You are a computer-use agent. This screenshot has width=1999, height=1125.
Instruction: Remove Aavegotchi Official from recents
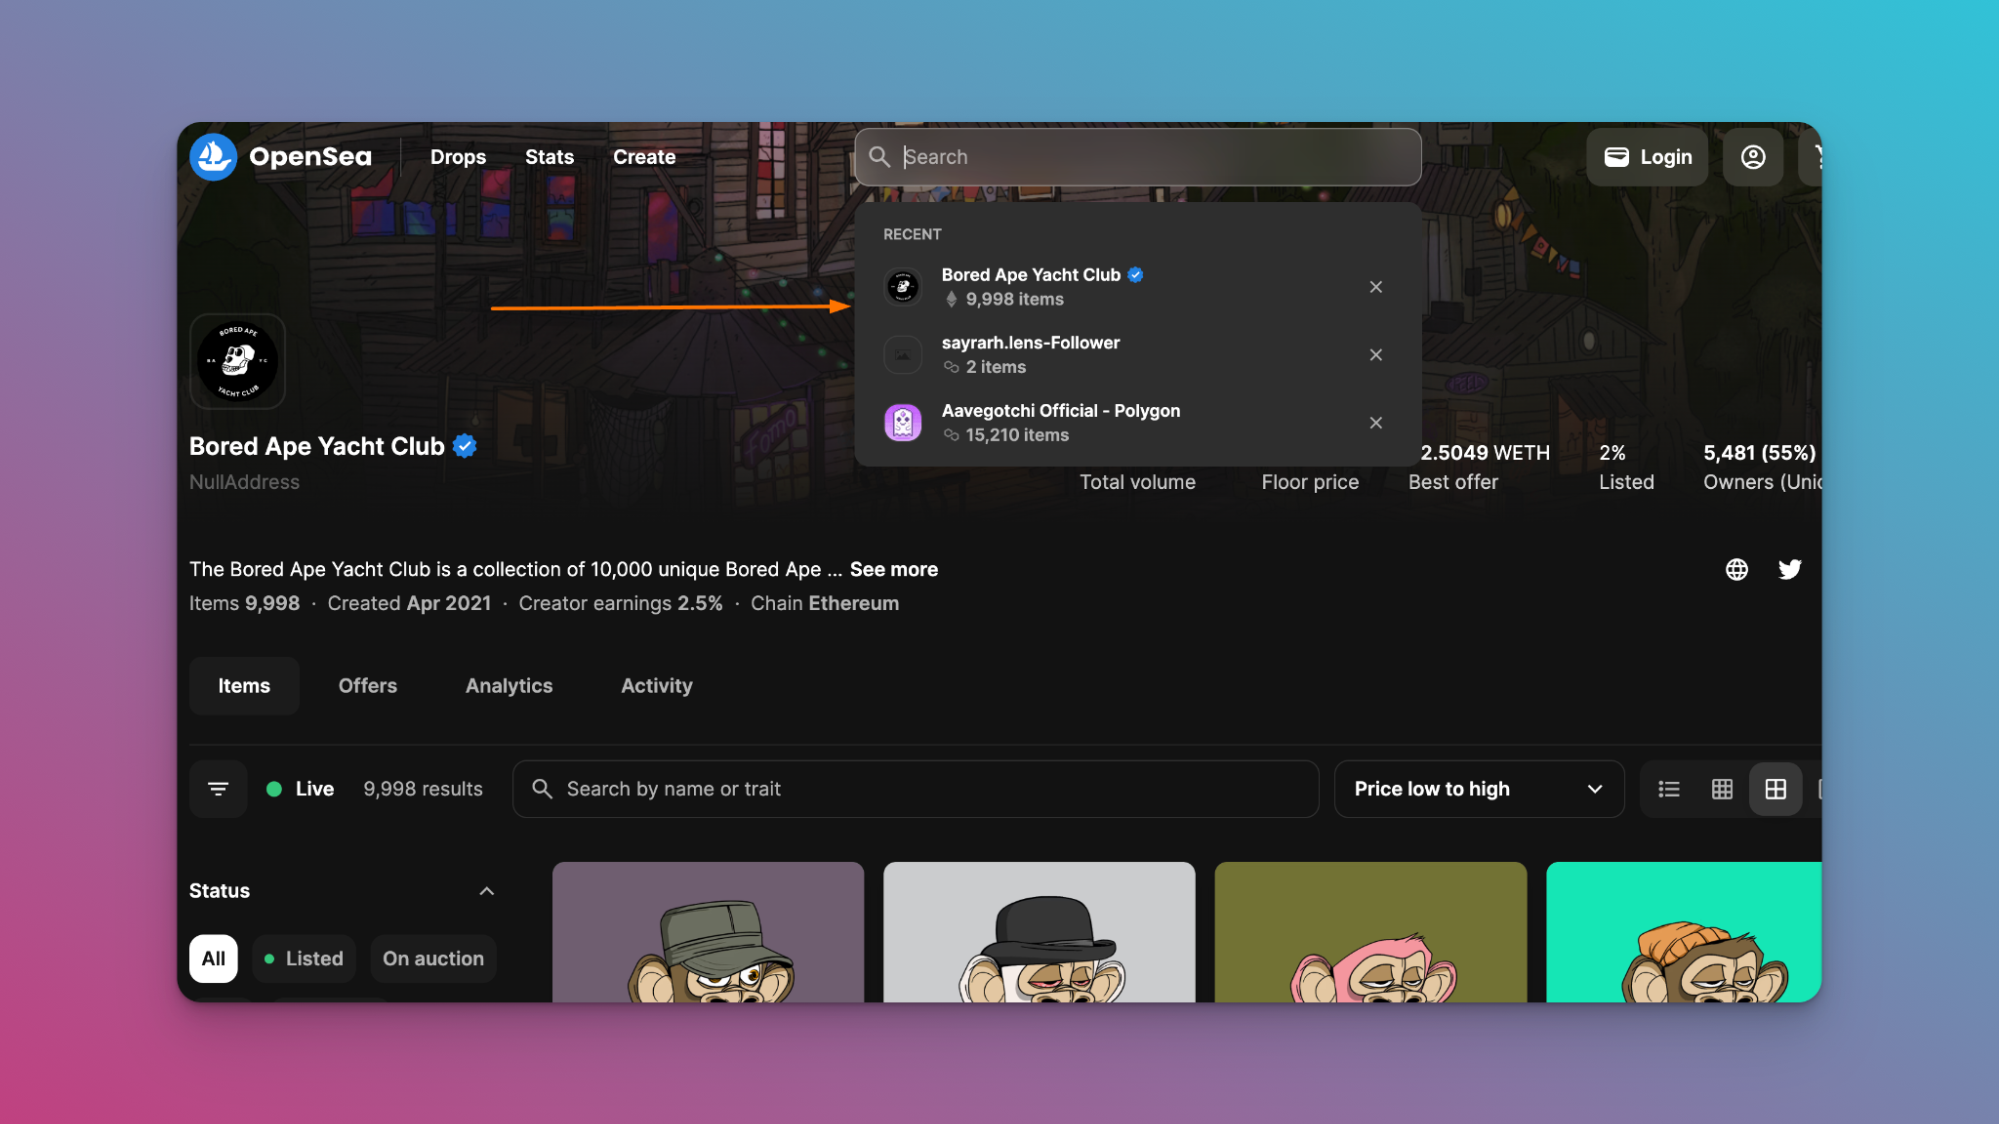click(x=1376, y=423)
